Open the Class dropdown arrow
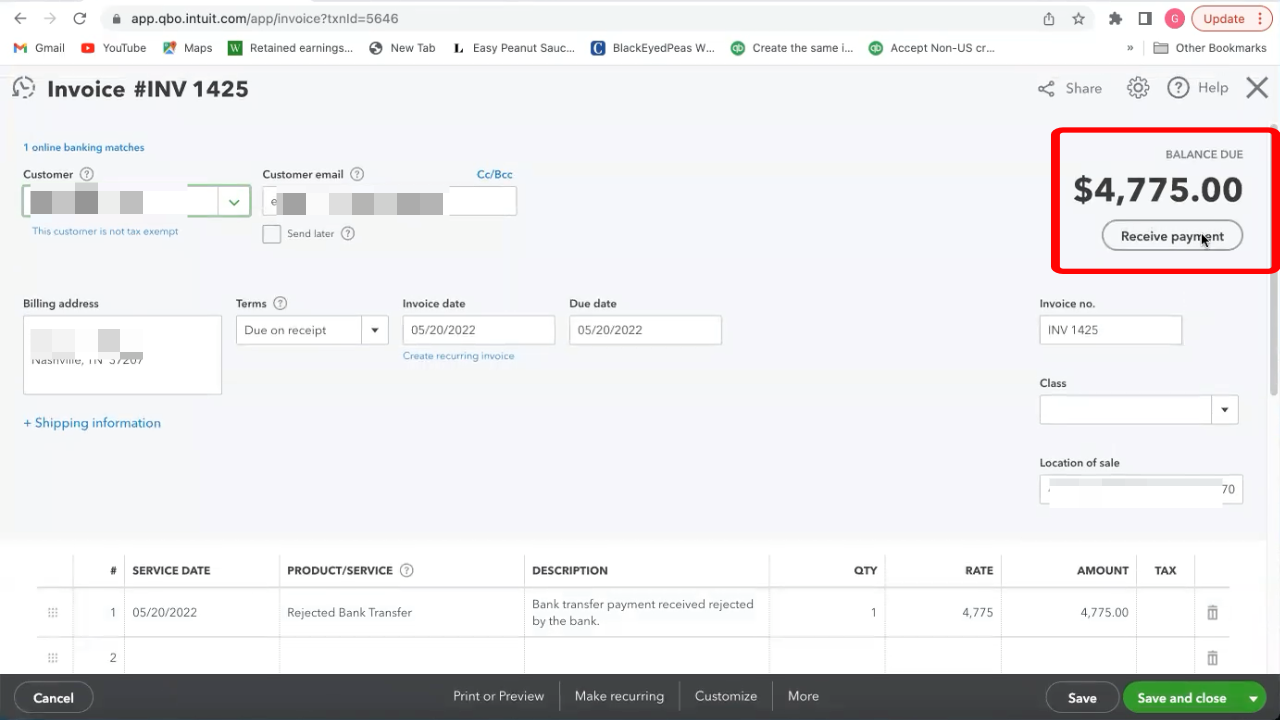The width and height of the screenshot is (1280, 720). [x=1225, y=410]
